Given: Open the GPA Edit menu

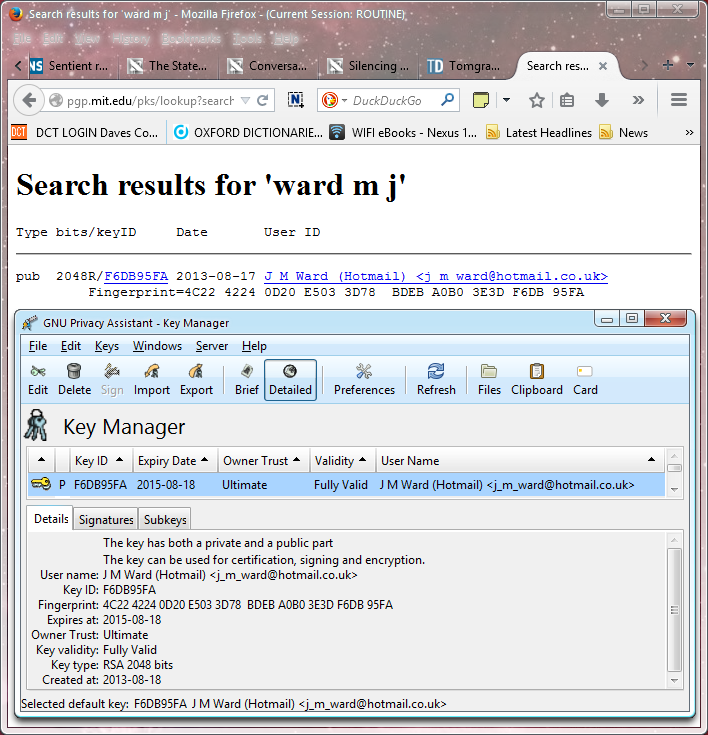Looking at the screenshot, I should tap(71, 346).
